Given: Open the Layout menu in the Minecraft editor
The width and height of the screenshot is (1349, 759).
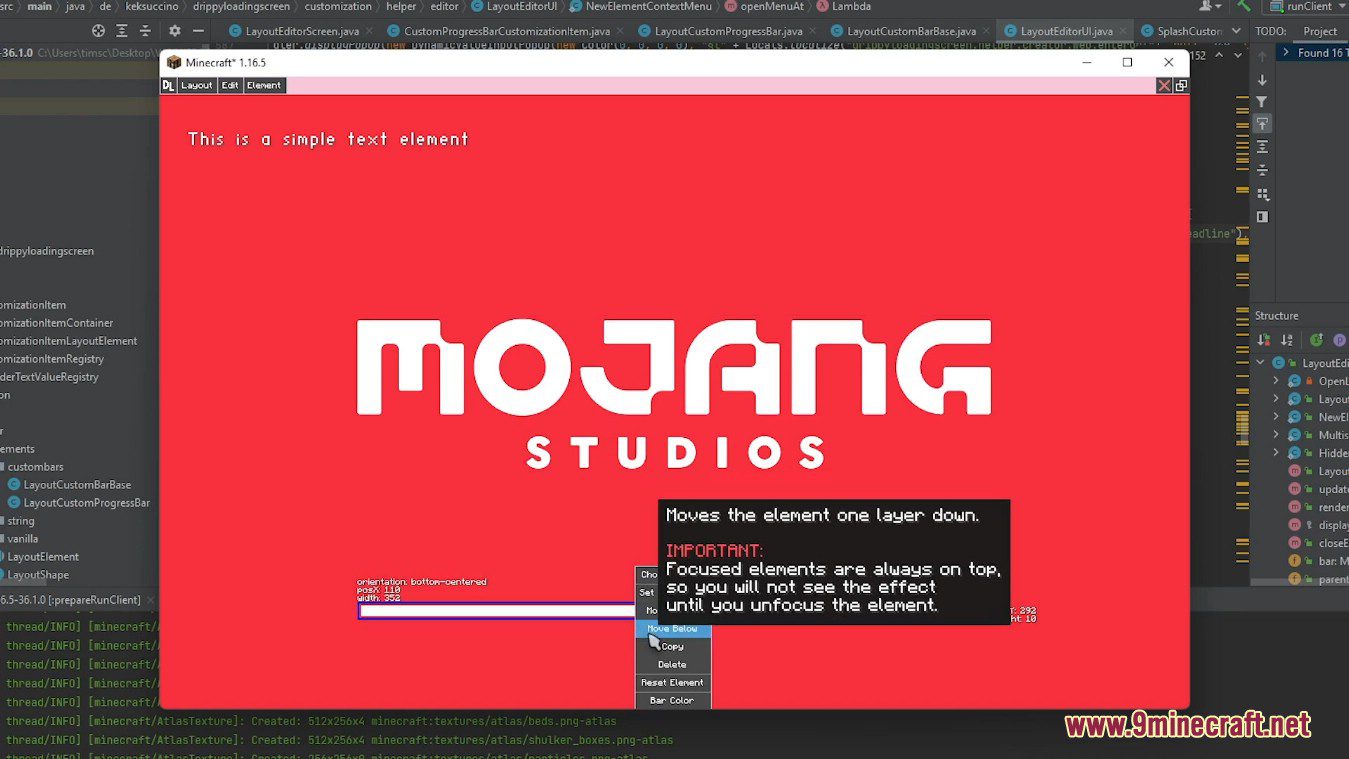Looking at the screenshot, I should click(196, 86).
